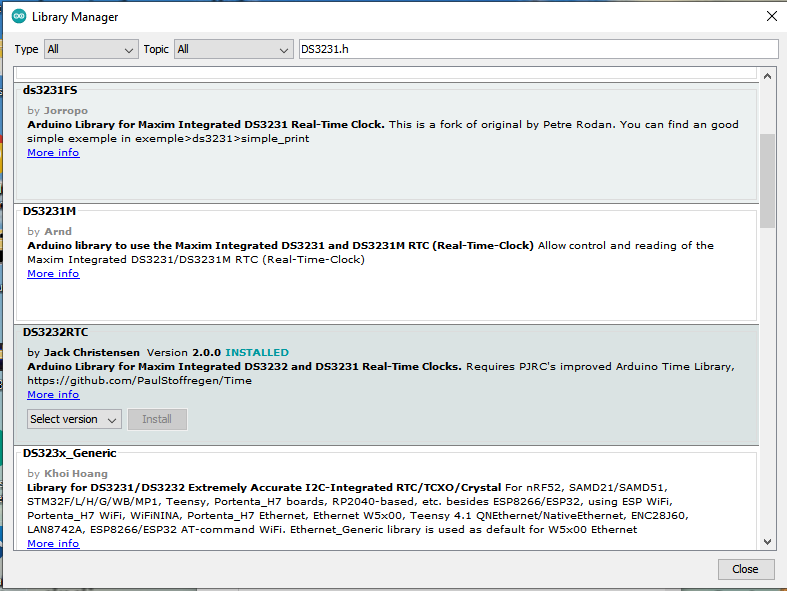Click the Arduino logo icon in title bar
This screenshot has width=787, height=591.
coord(19,17)
